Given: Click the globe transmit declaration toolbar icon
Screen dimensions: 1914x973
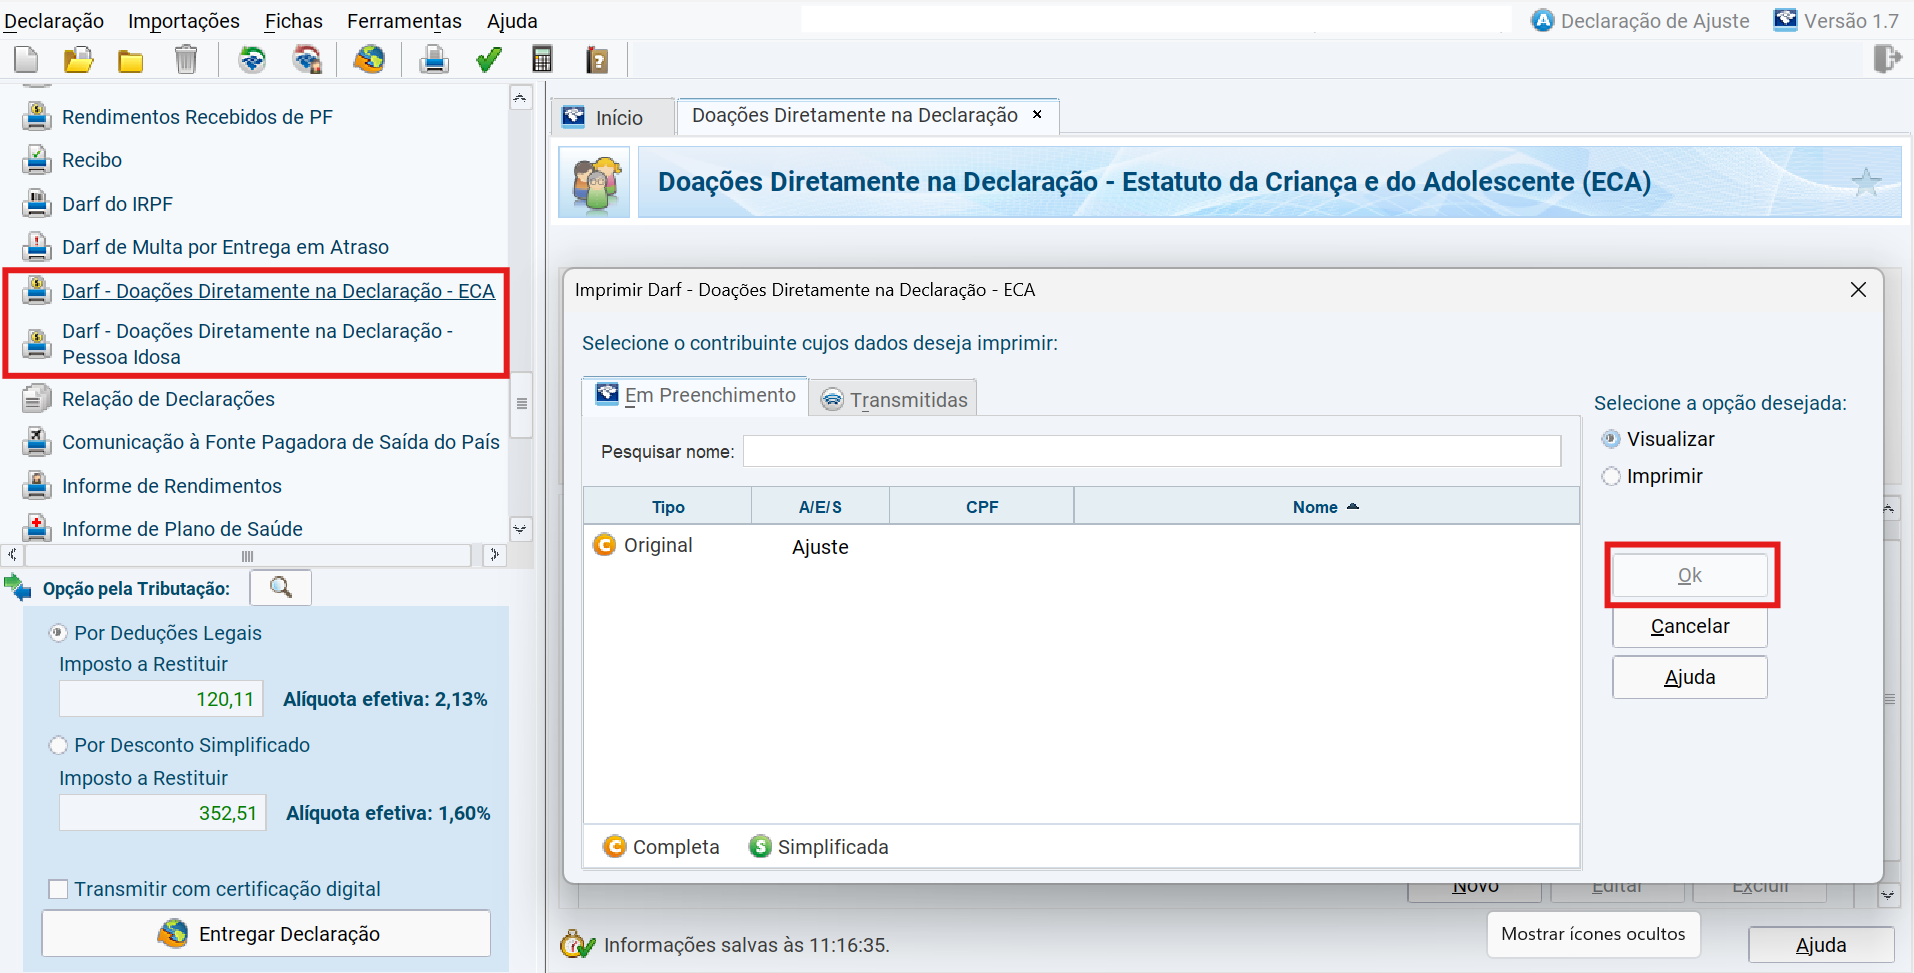Looking at the screenshot, I should [369, 60].
